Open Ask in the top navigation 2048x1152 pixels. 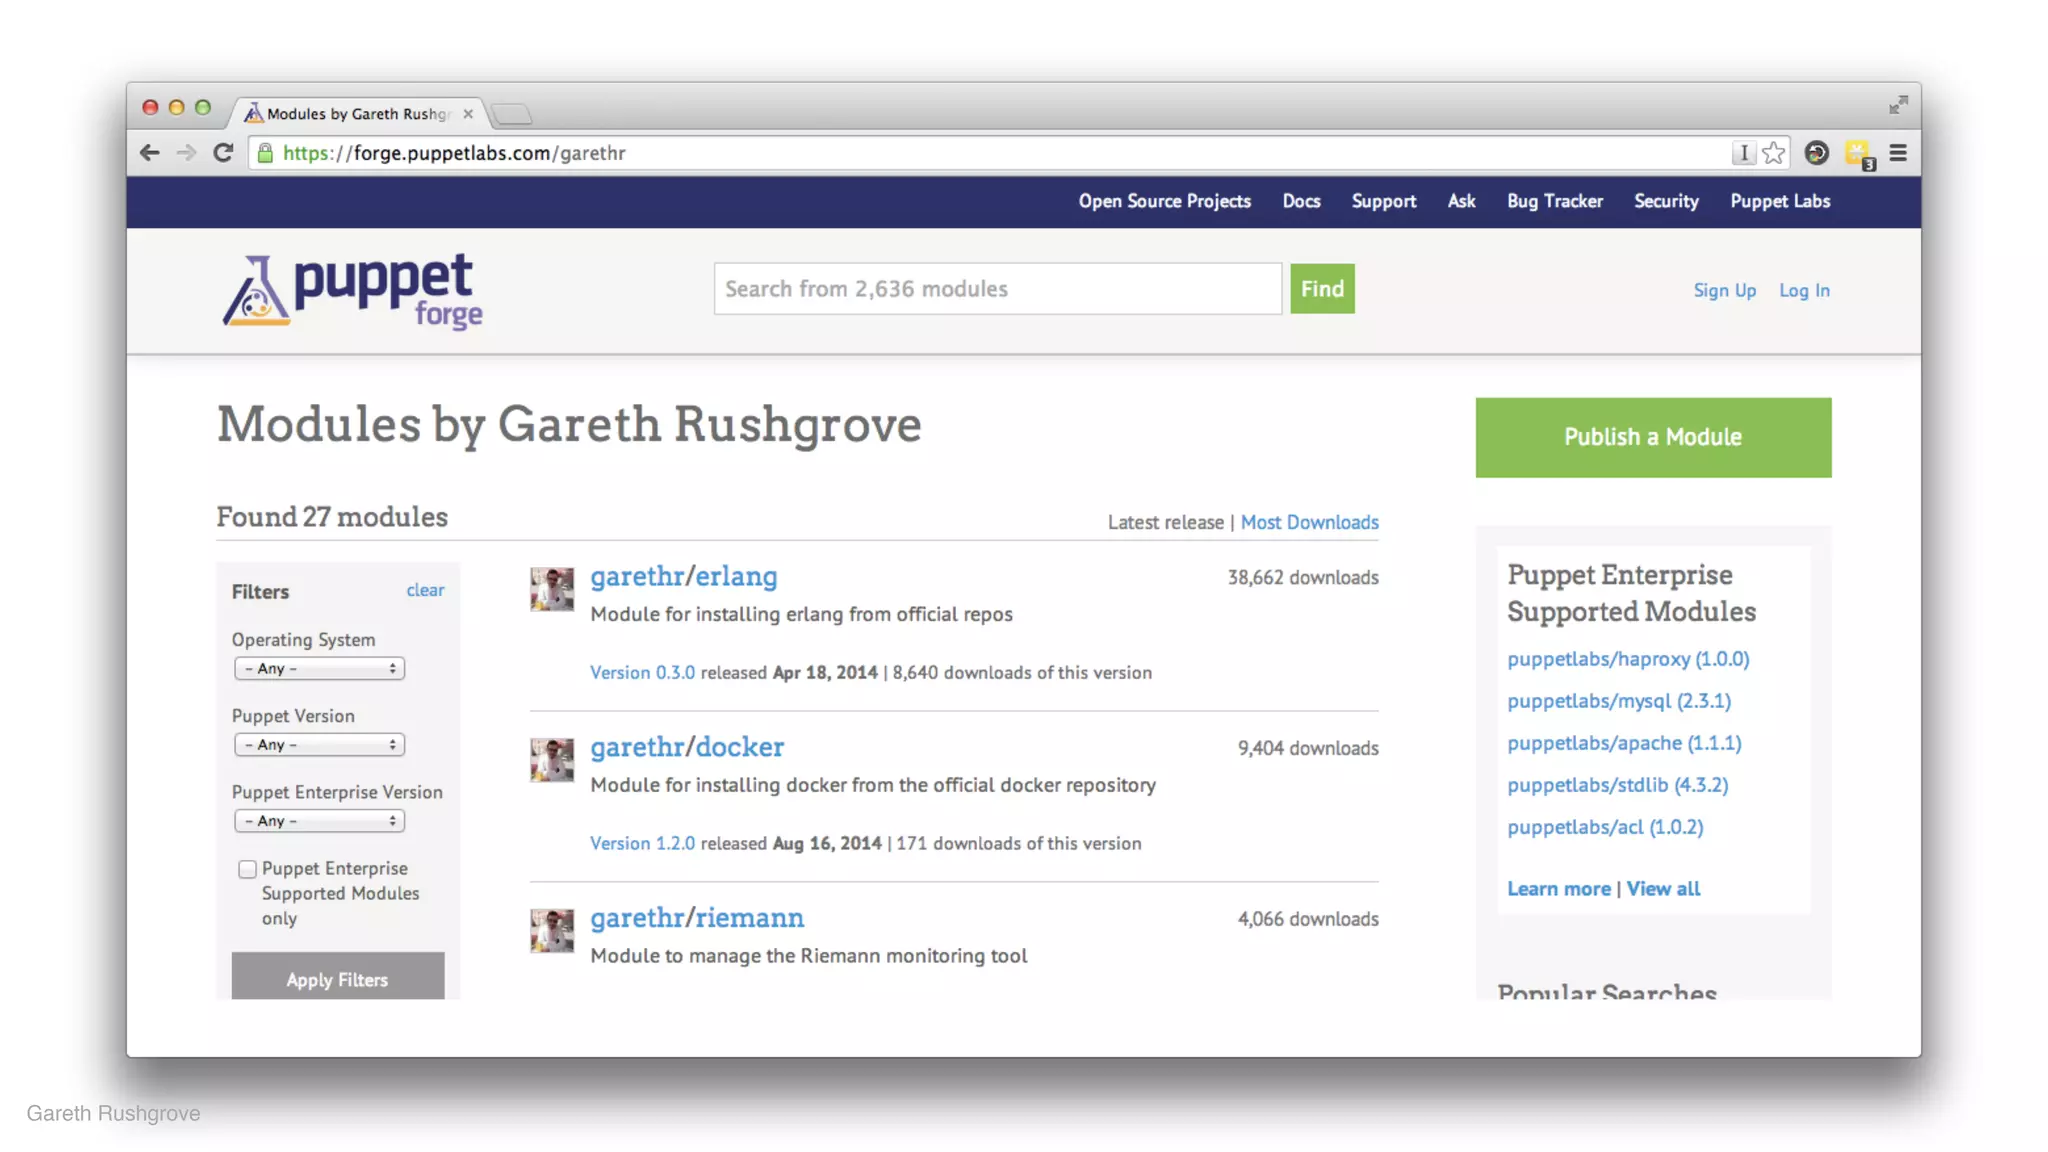click(x=1461, y=201)
